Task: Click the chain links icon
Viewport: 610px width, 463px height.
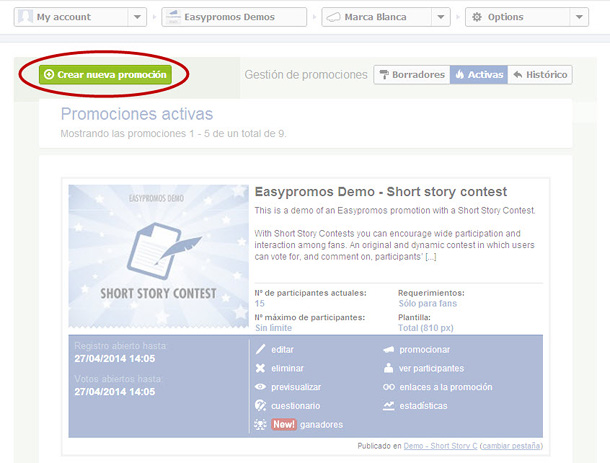Action: 389,387
